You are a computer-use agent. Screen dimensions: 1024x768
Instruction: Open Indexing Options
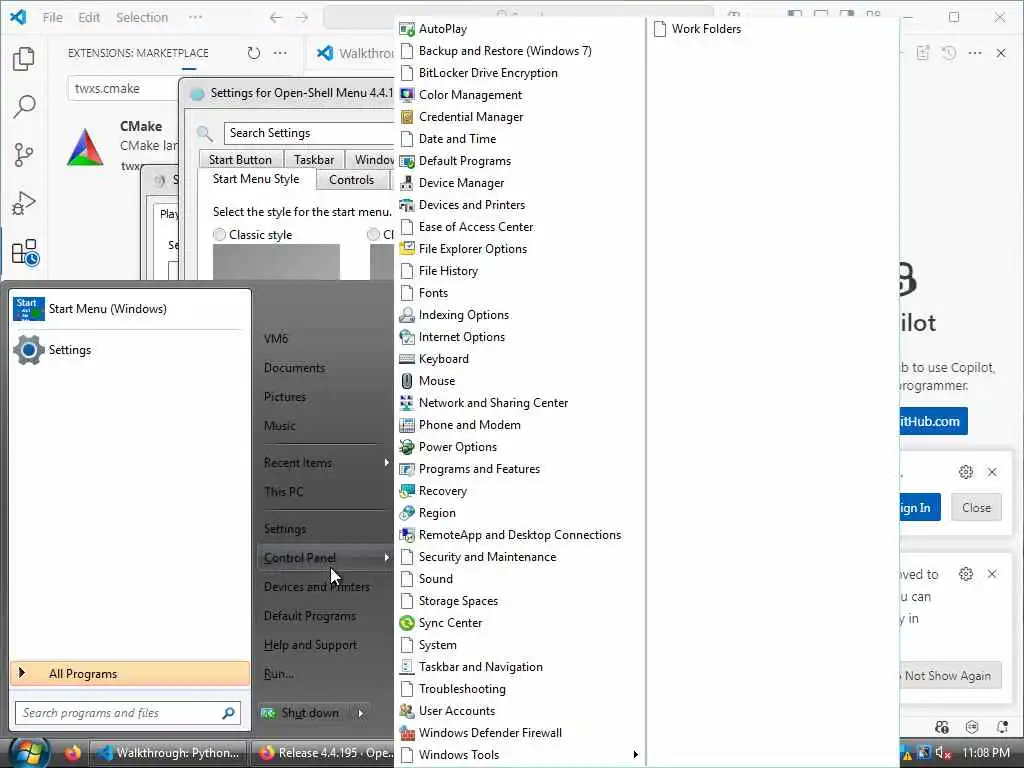tap(464, 315)
